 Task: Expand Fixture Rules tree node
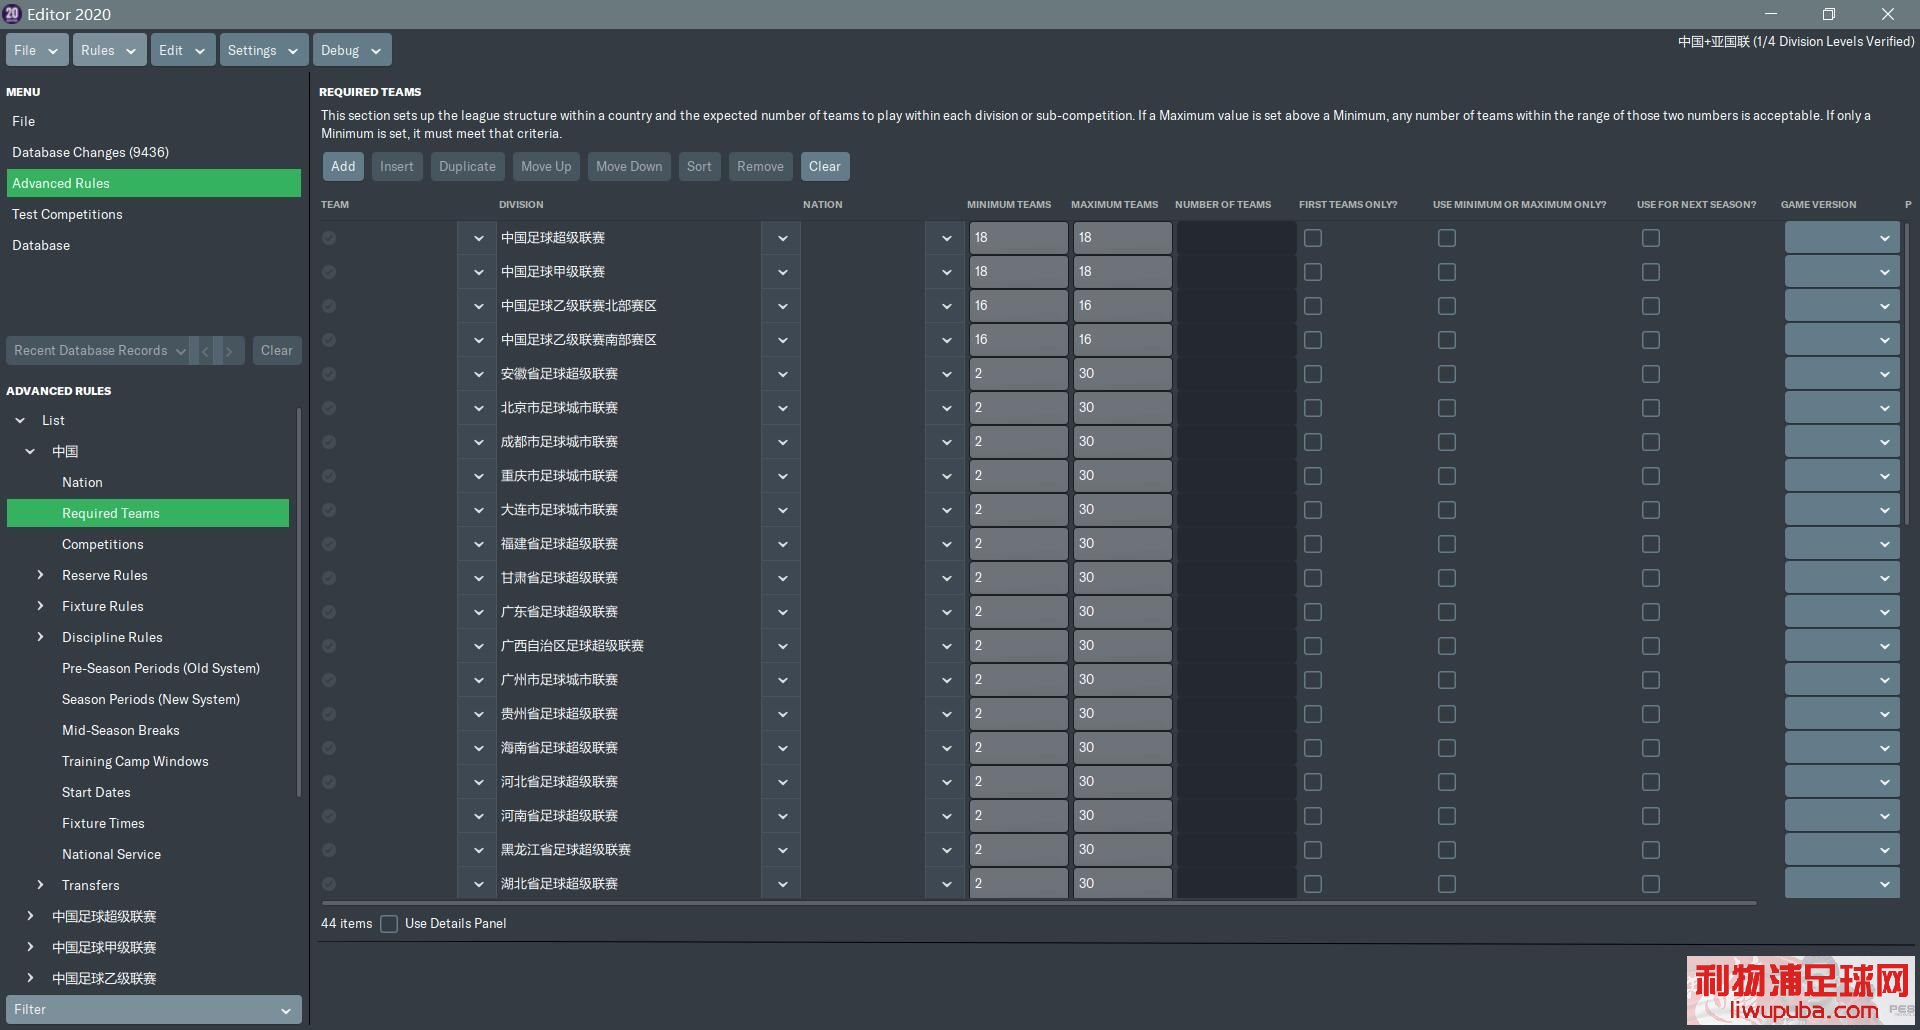(40, 607)
